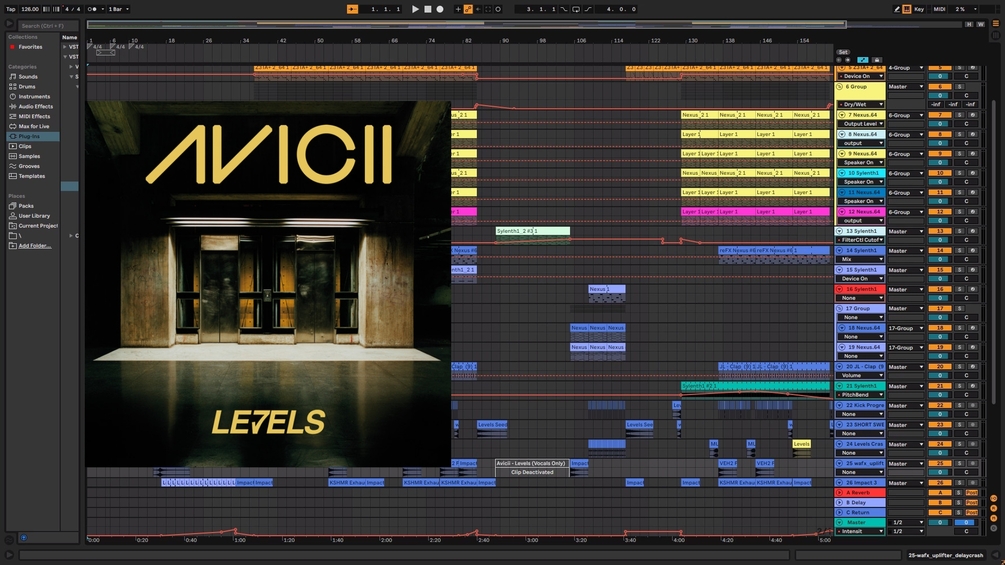Click the Clip Deactivated vocals clip
The height and width of the screenshot is (565, 1005).
532,468
